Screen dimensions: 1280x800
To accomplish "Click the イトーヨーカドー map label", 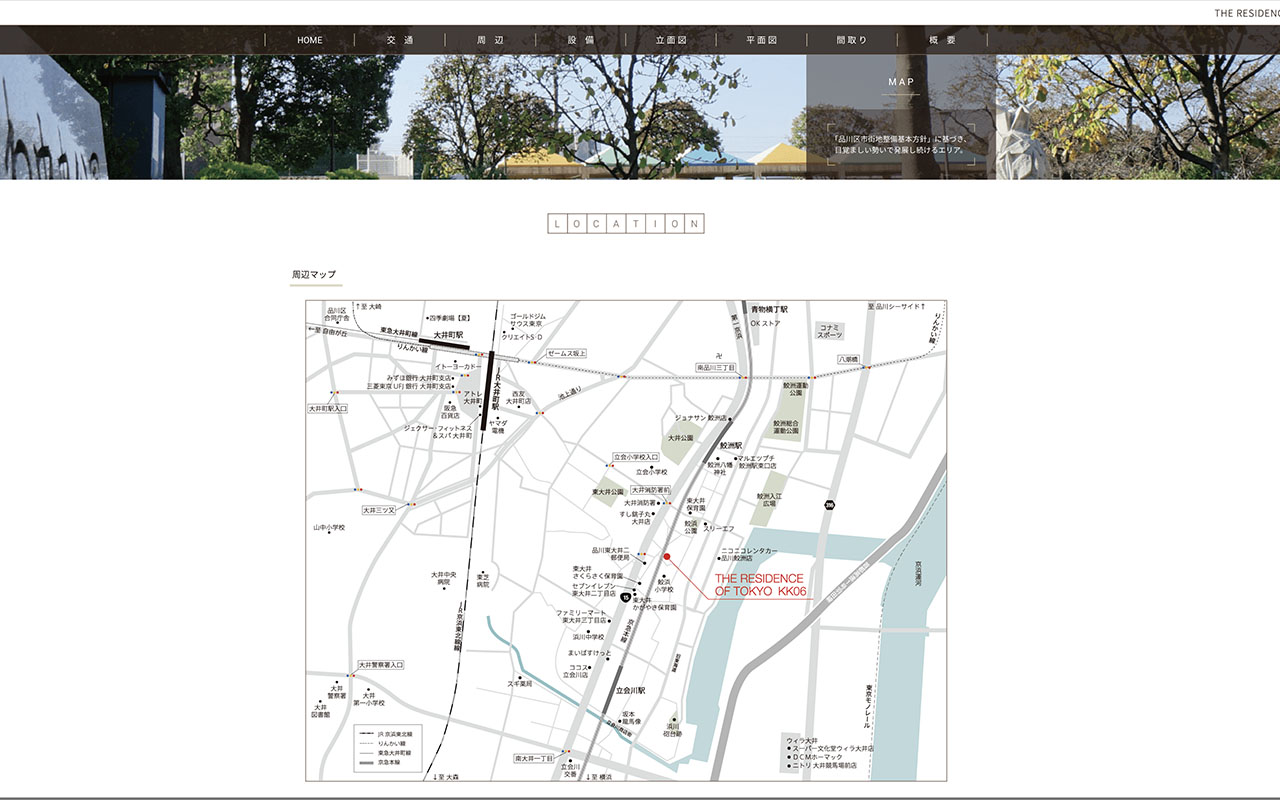I will (458, 367).
